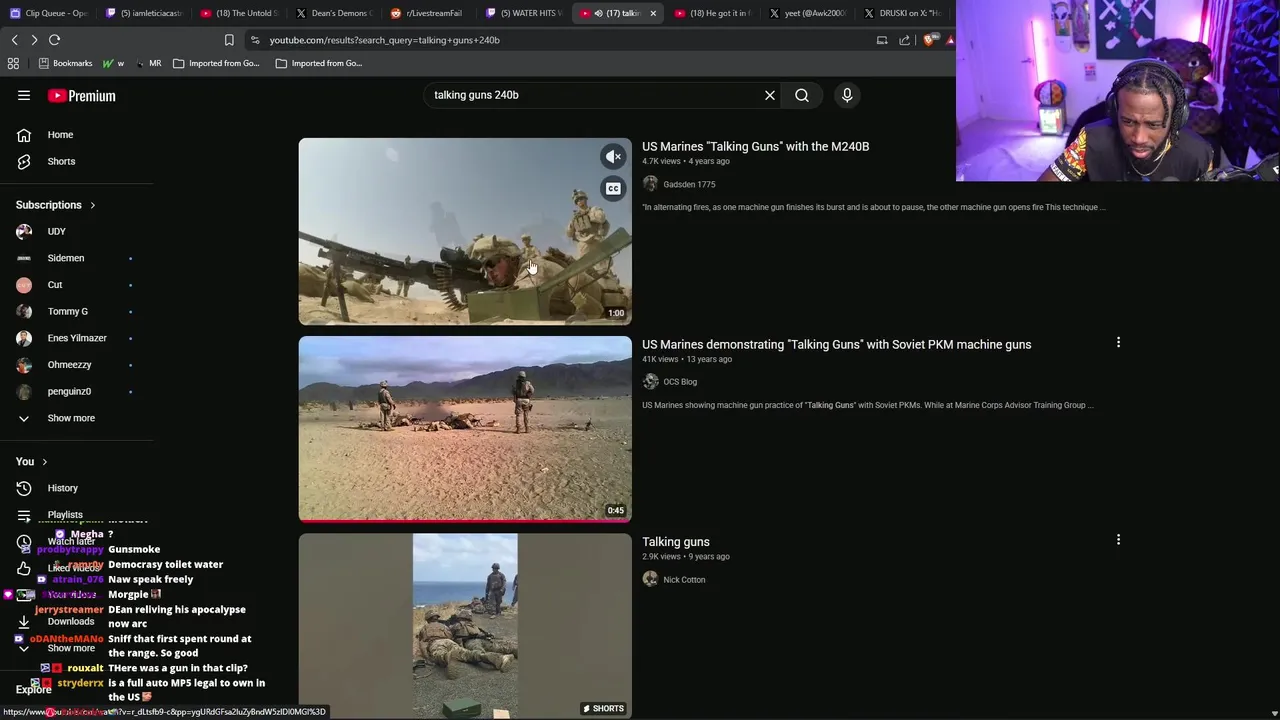
Task: Open the second Imported from Go... folder
Action: 319,63
